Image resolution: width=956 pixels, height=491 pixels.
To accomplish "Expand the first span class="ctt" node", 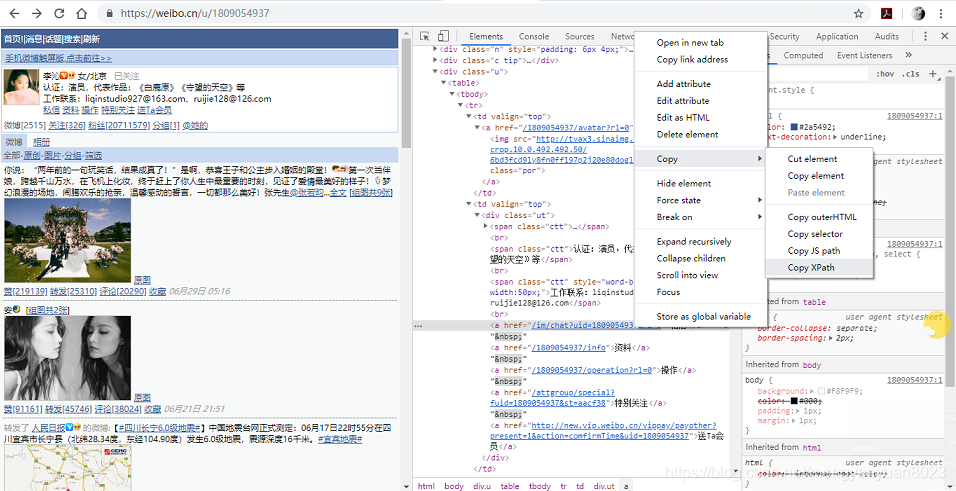I will click(486, 226).
